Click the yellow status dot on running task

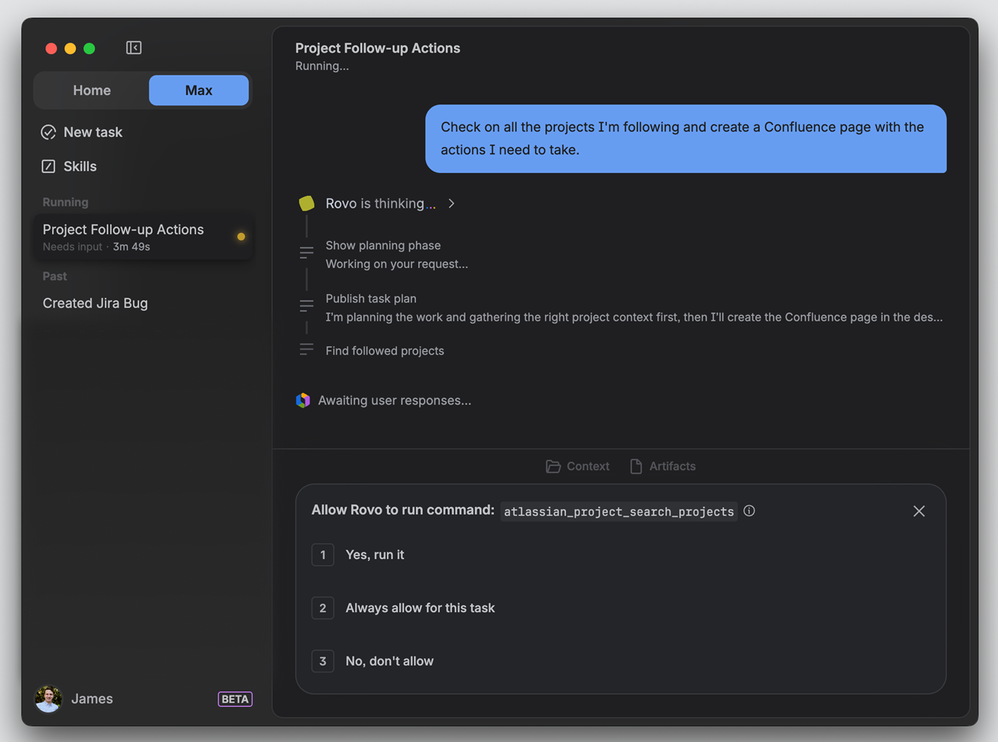click(x=241, y=237)
